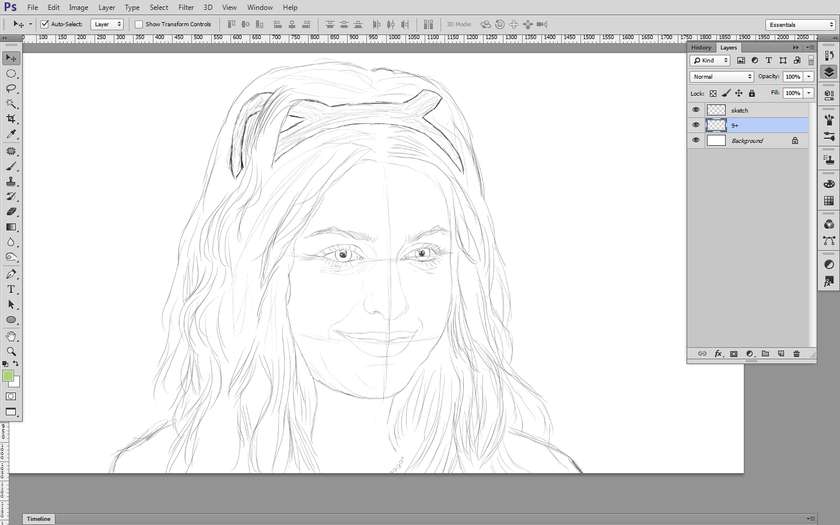Select the Lasso tool
This screenshot has height=525, width=840.
tap(11, 89)
